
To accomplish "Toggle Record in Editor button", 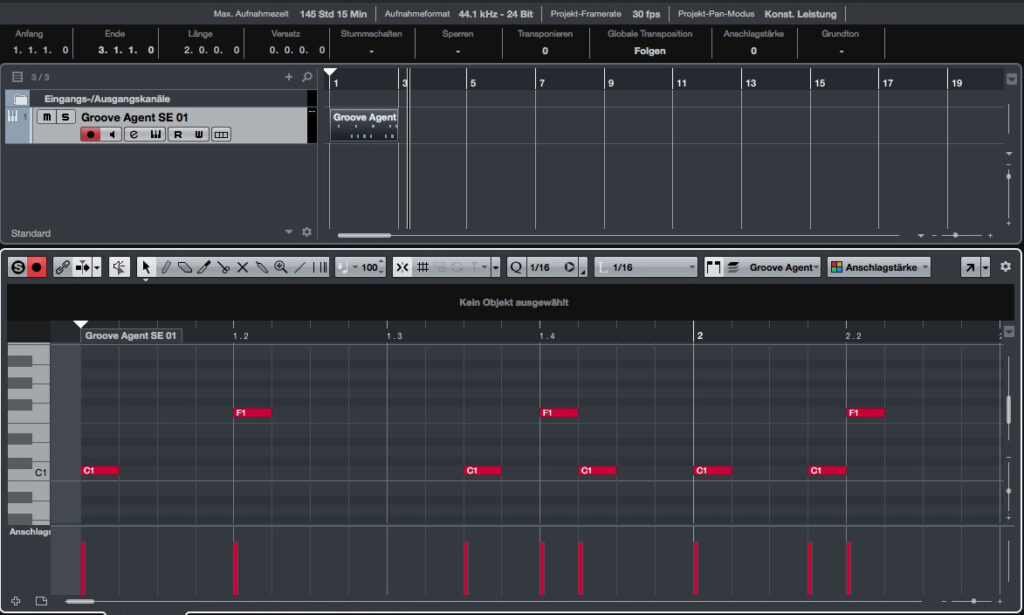I will [x=37, y=267].
